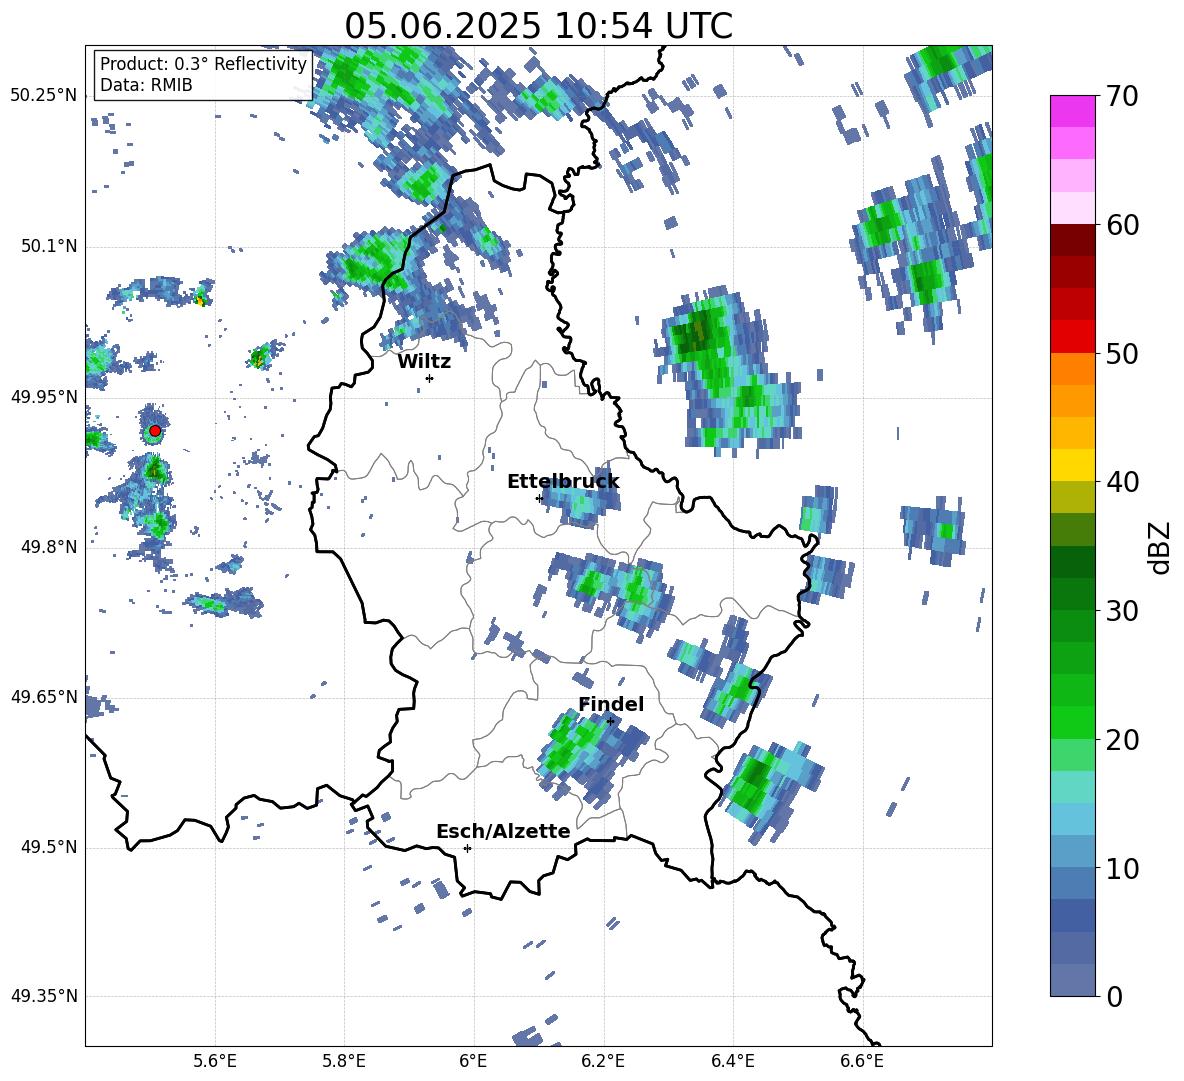Click the 40 tick label on colorbar

pyautogui.click(x=1123, y=482)
